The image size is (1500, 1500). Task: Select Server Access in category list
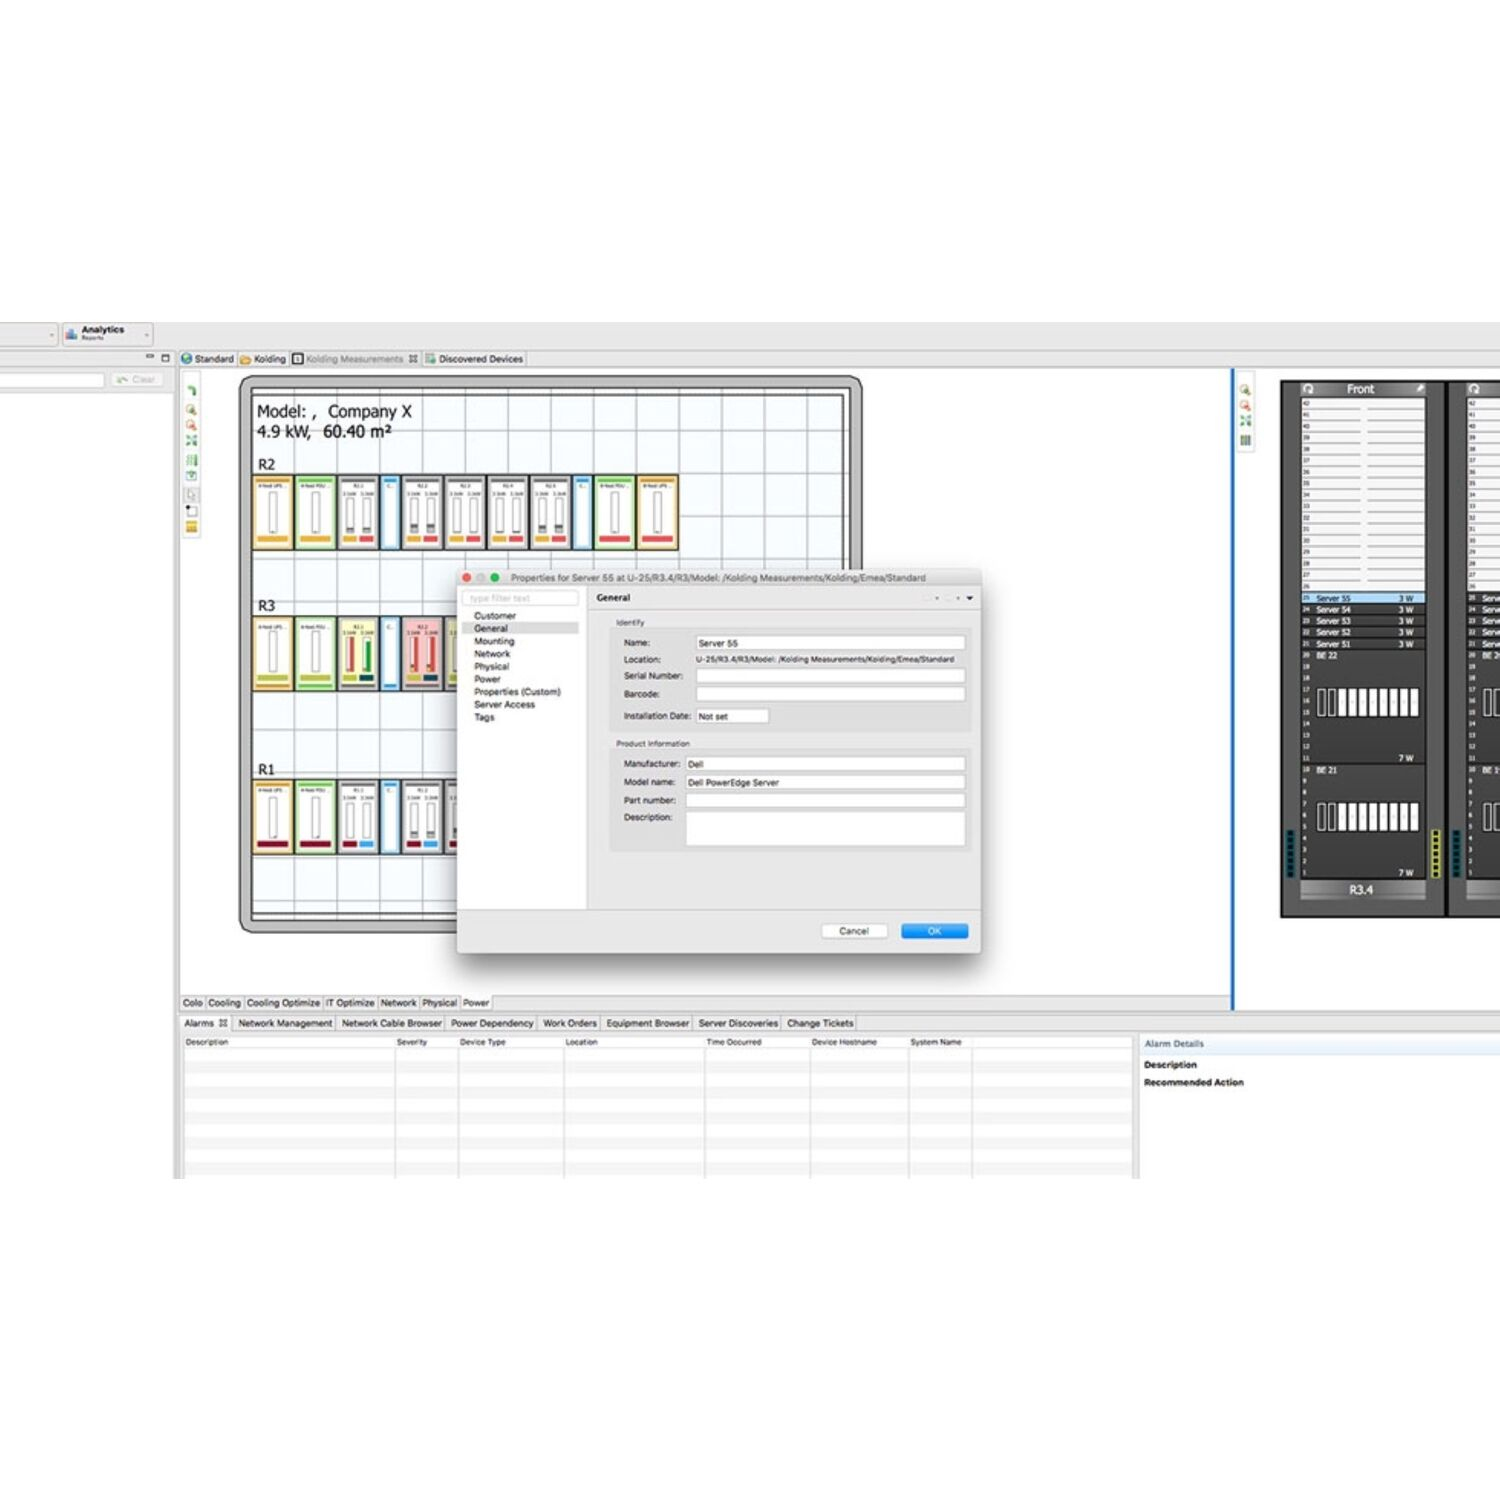click(x=504, y=705)
